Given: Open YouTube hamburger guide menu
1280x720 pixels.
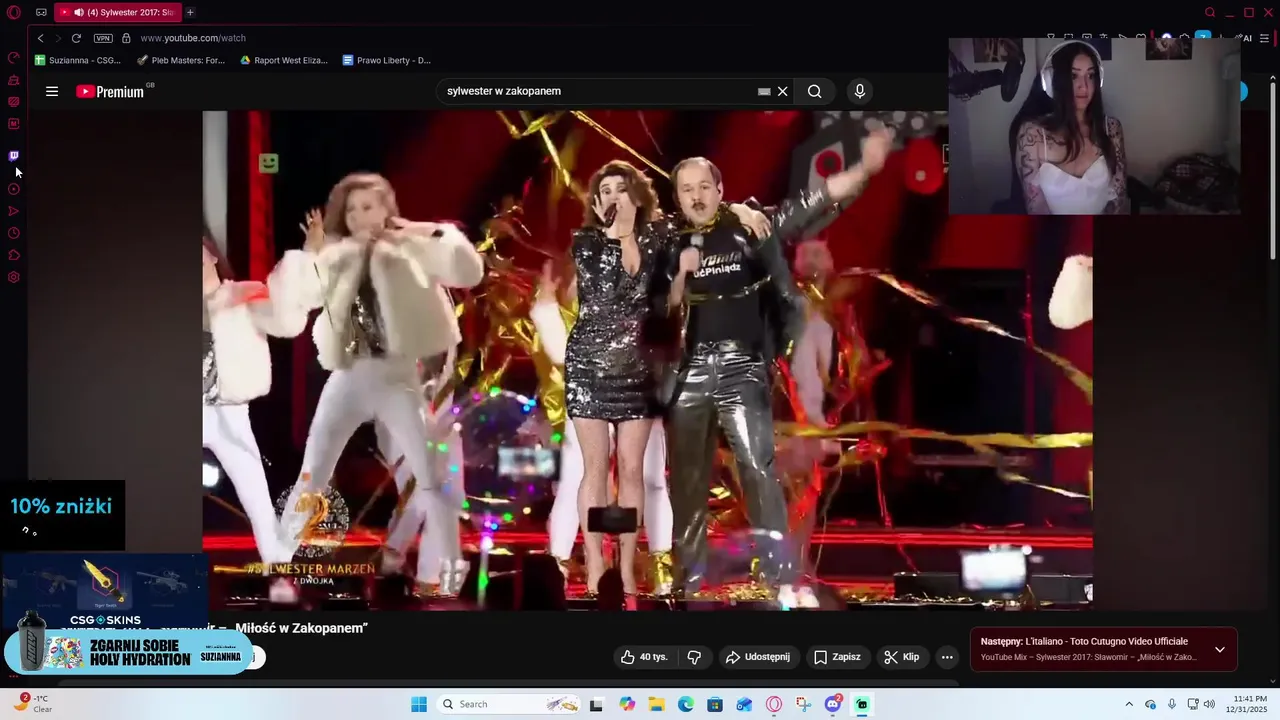Looking at the screenshot, I should [52, 91].
